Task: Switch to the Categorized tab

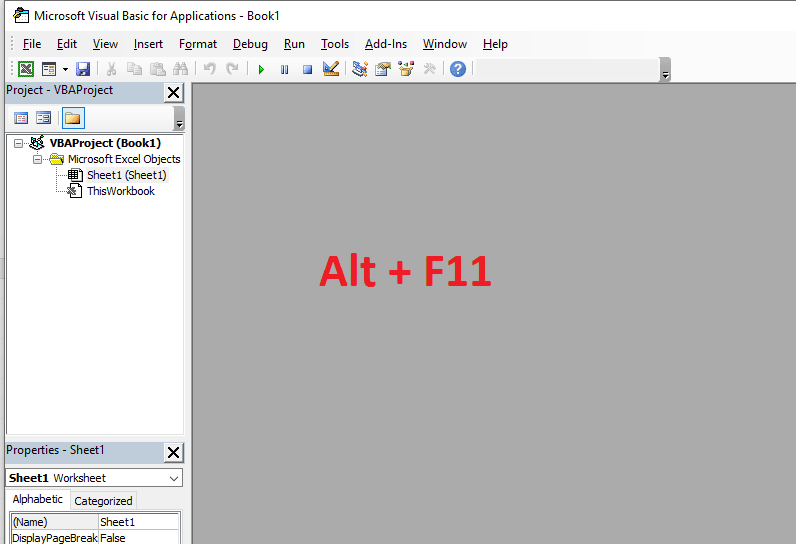Action: (x=103, y=501)
